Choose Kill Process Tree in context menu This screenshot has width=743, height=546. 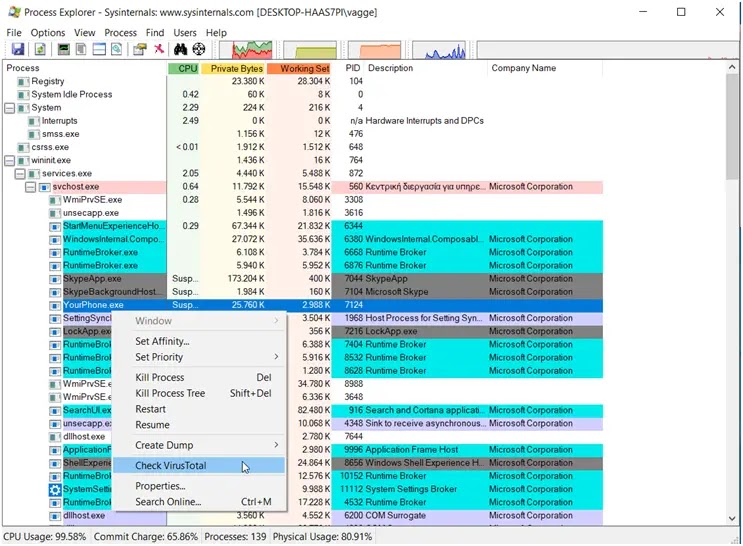click(x=199, y=393)
